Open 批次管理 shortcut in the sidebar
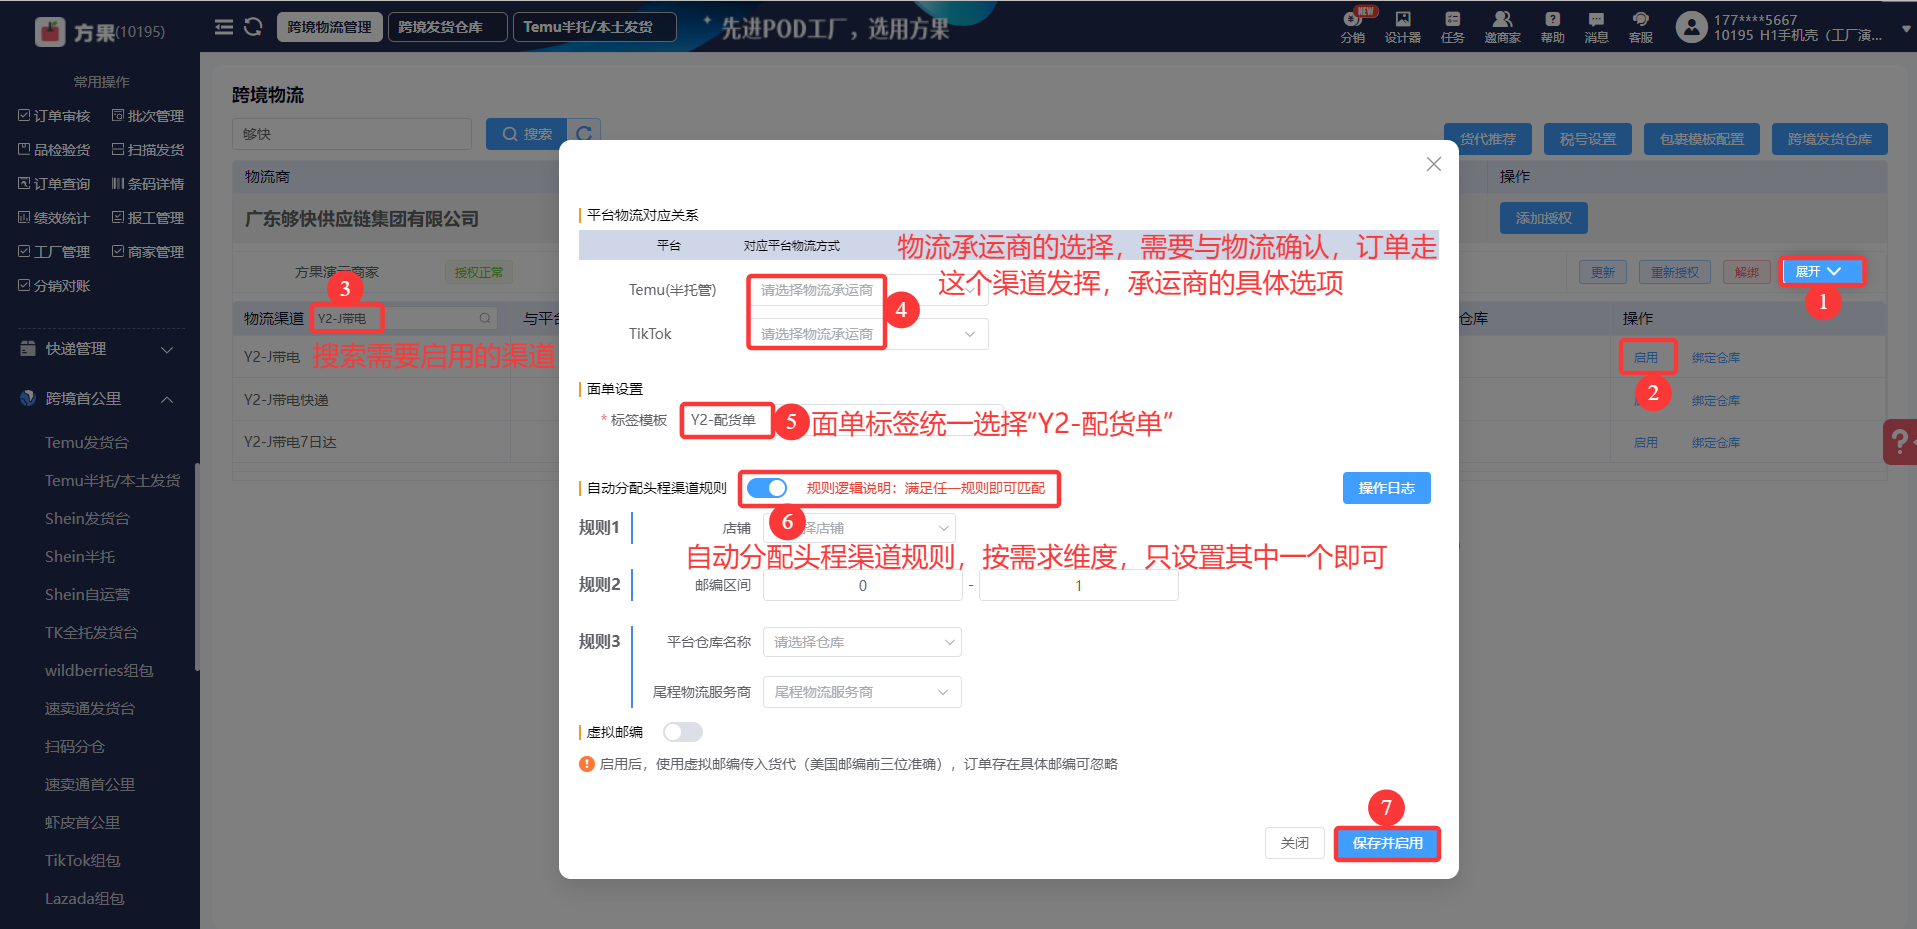Viewport: 1917px width, 929px height. 148,116
